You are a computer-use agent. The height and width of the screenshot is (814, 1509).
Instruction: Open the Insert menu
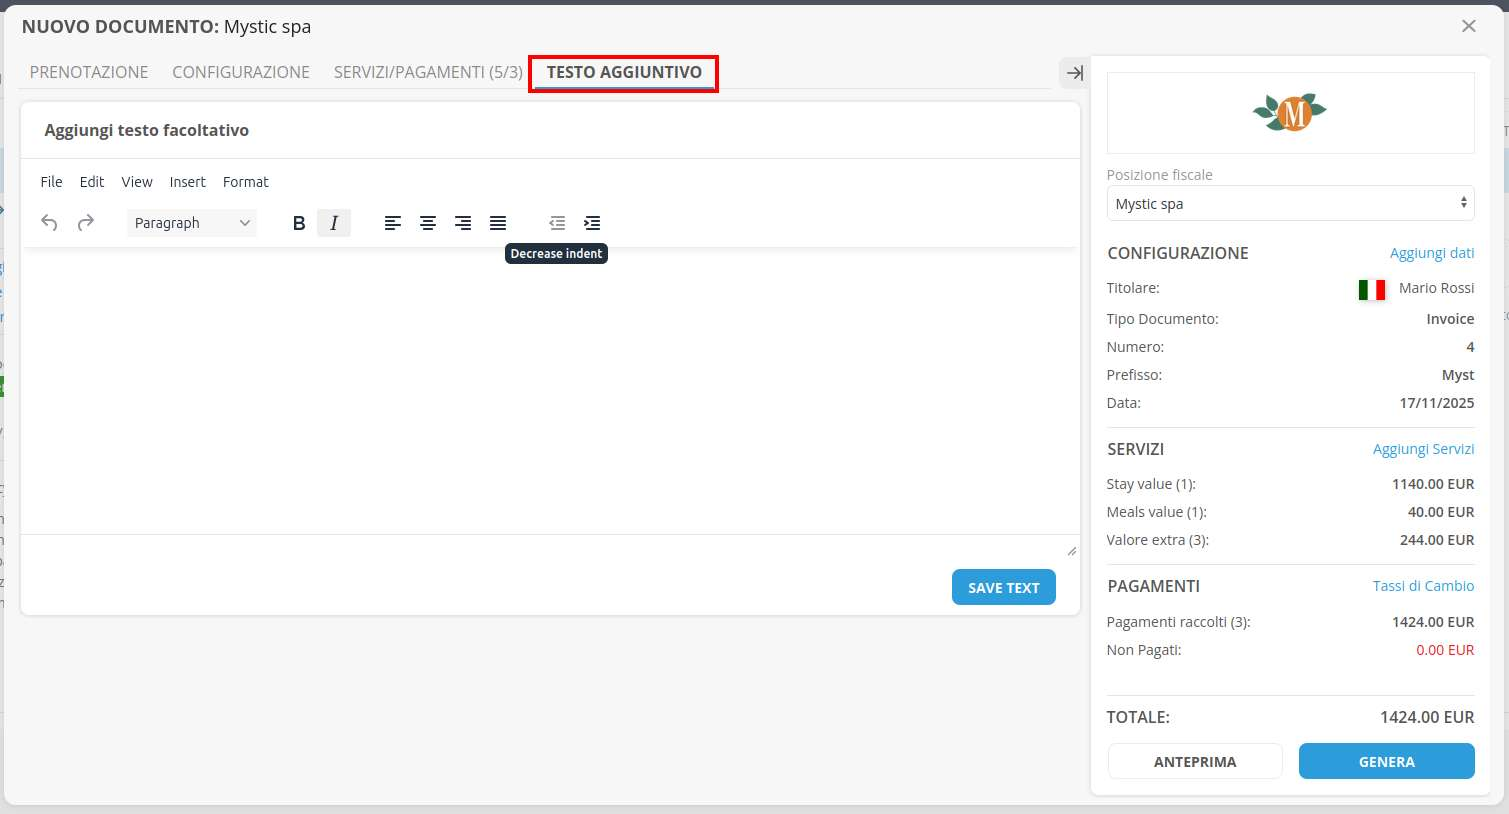tap(187, 182)
